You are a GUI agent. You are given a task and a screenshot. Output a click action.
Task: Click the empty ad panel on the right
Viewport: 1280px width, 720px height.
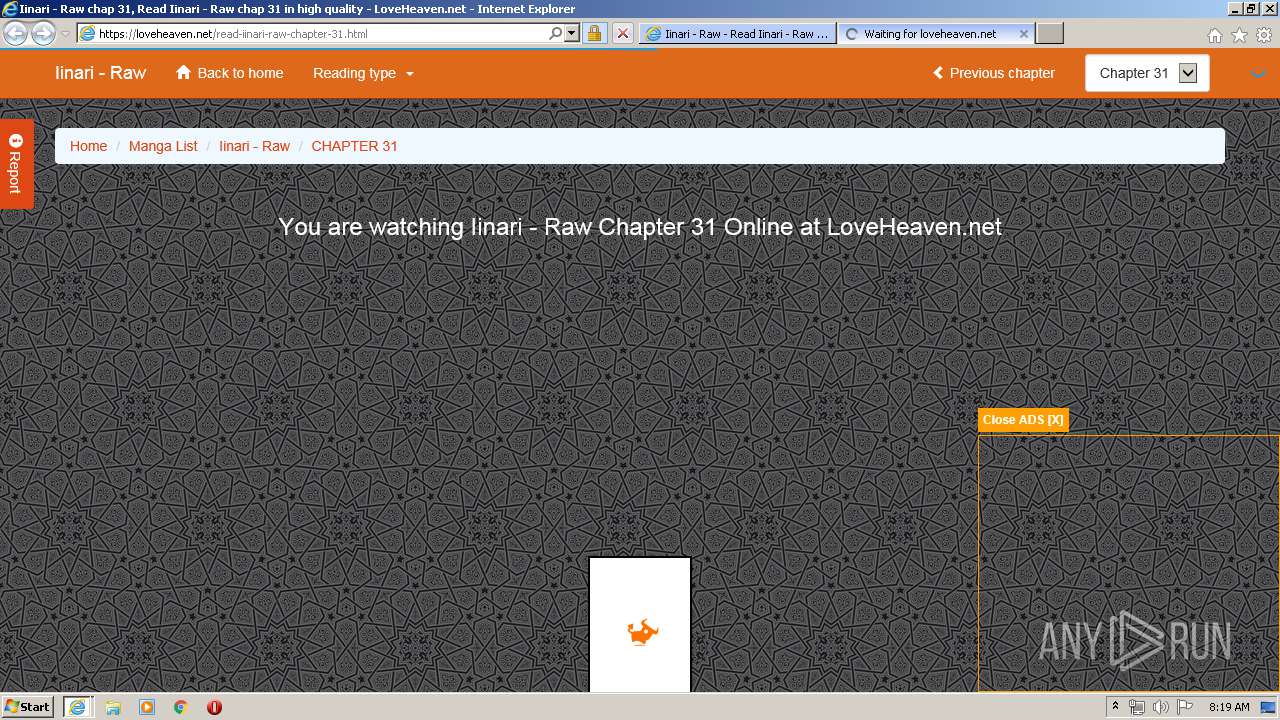coord(1129,563)
